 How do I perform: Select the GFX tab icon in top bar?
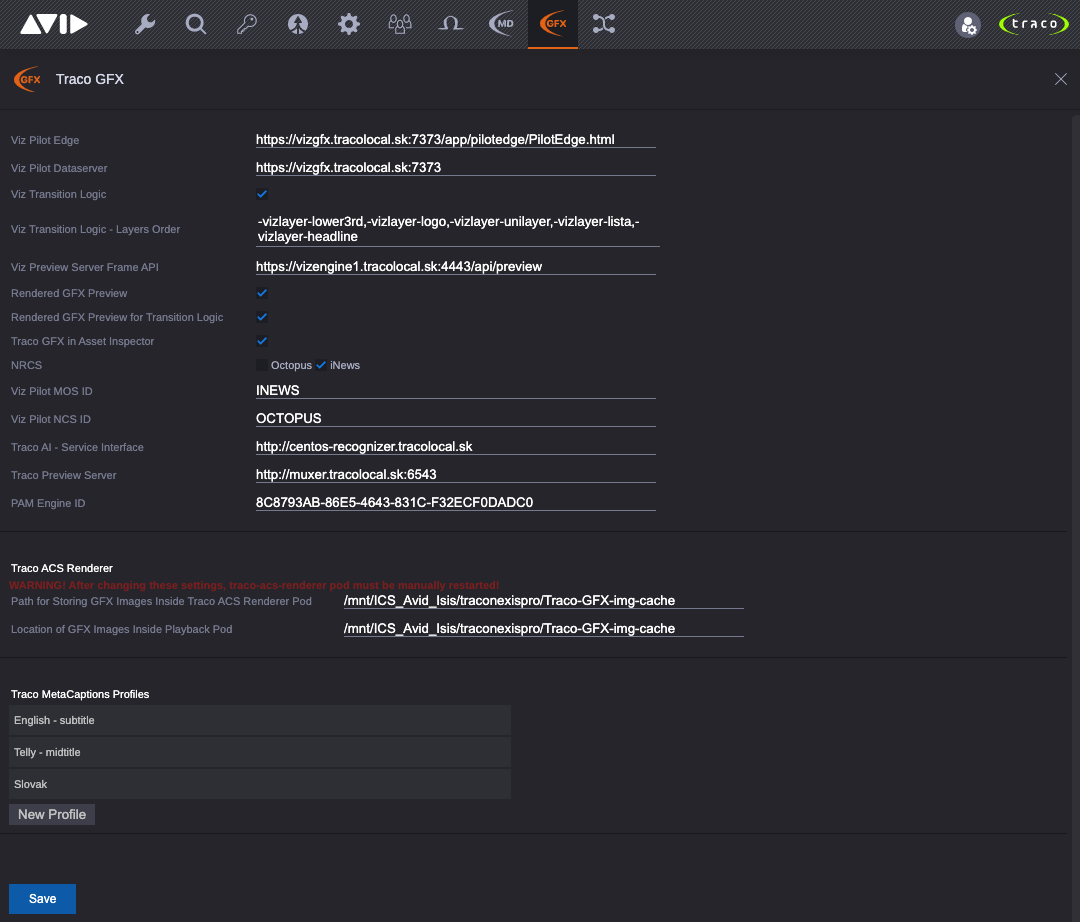[x=552, y=24]
